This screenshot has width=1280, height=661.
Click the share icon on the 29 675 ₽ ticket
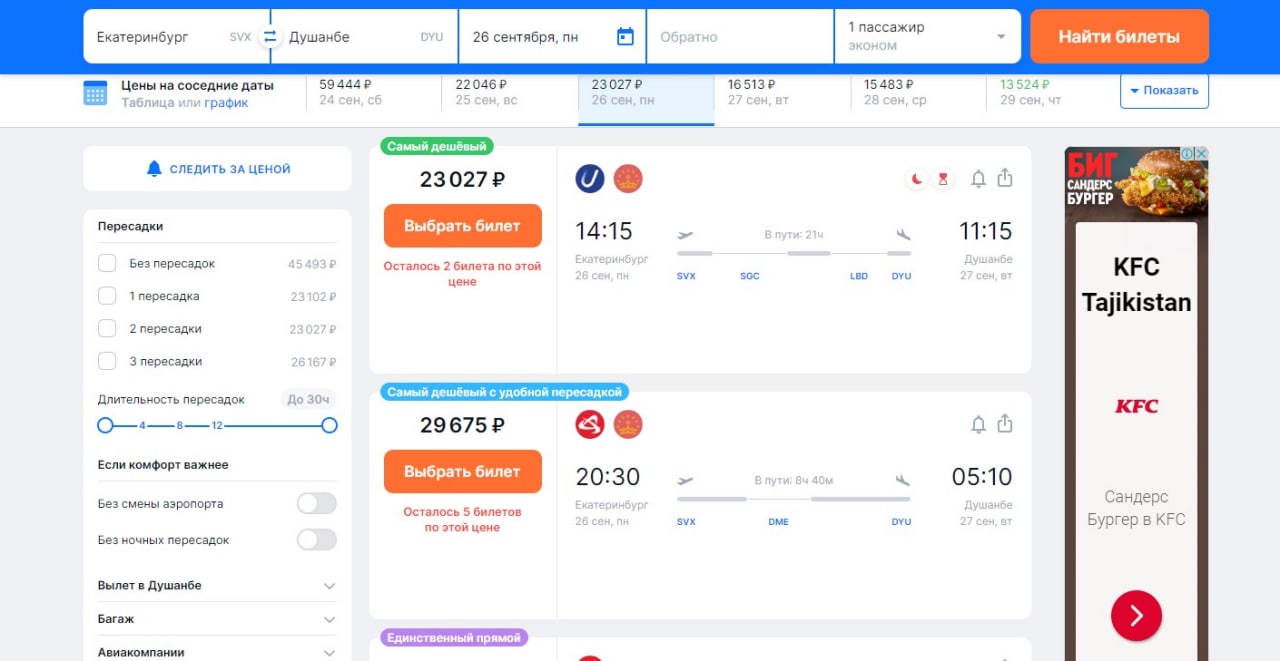(x=1005, y=424)
